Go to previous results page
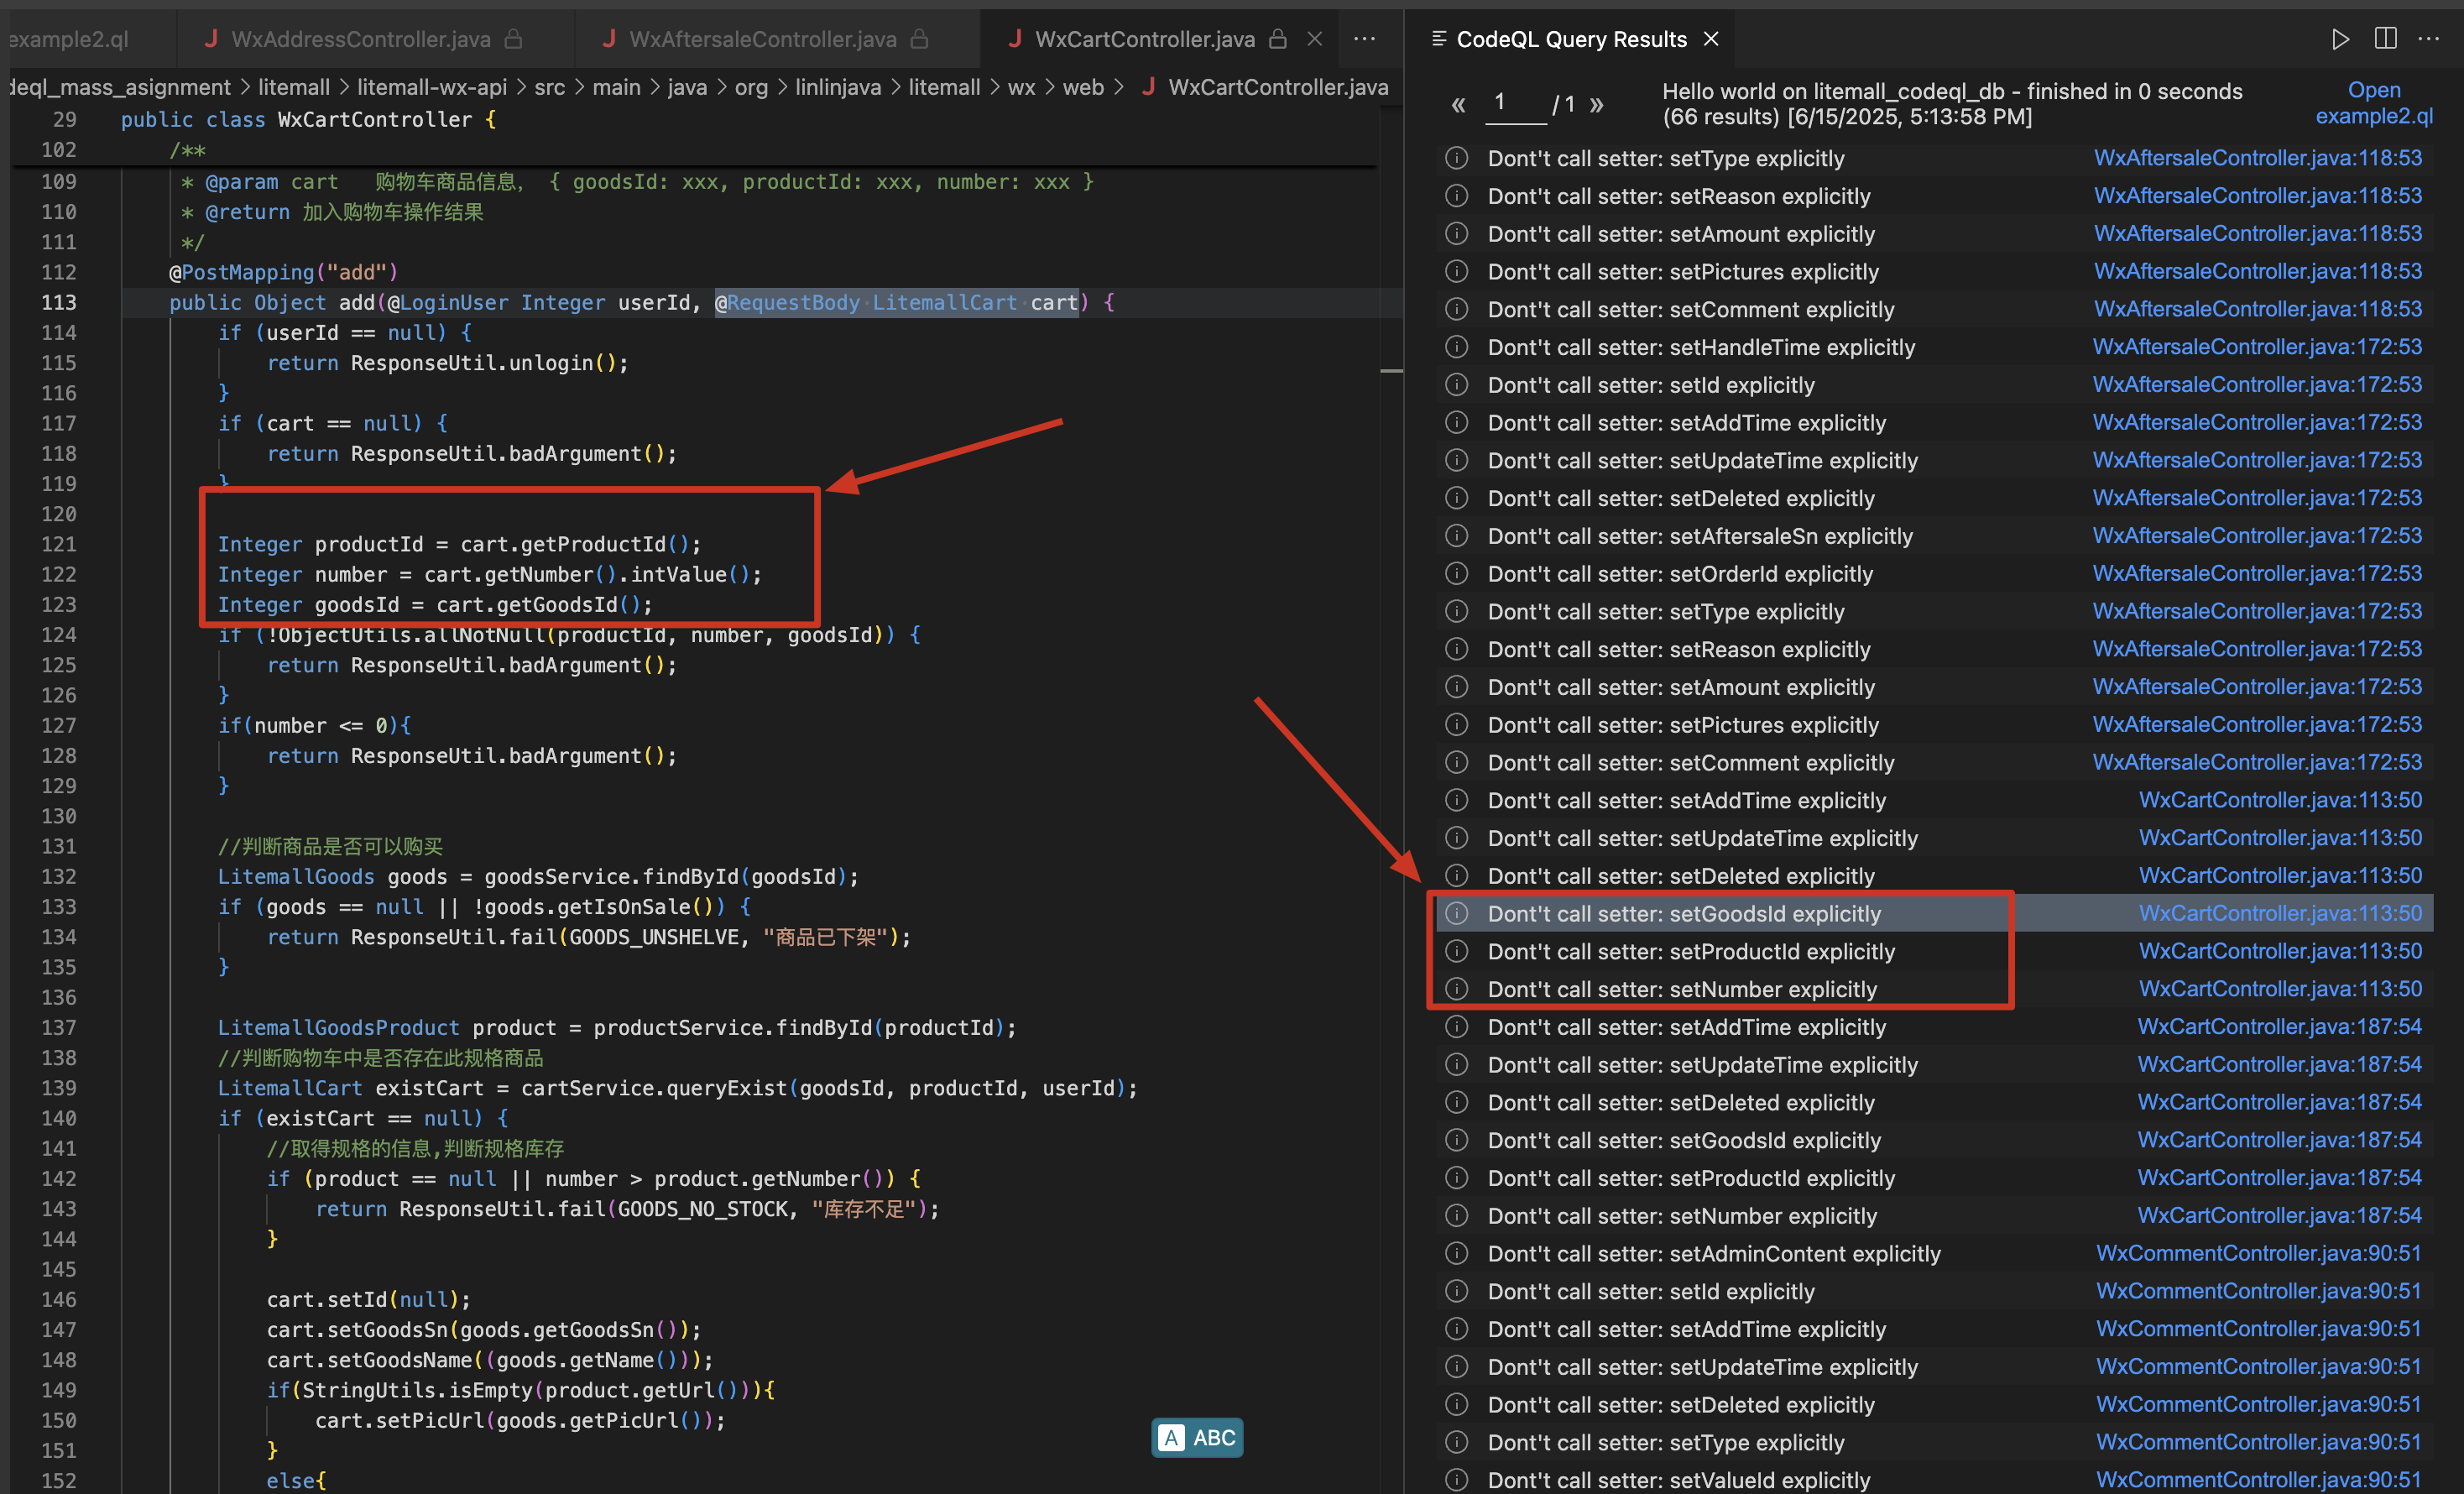Screen dimensions: 2464x1494 click(x=1458, y=104)
